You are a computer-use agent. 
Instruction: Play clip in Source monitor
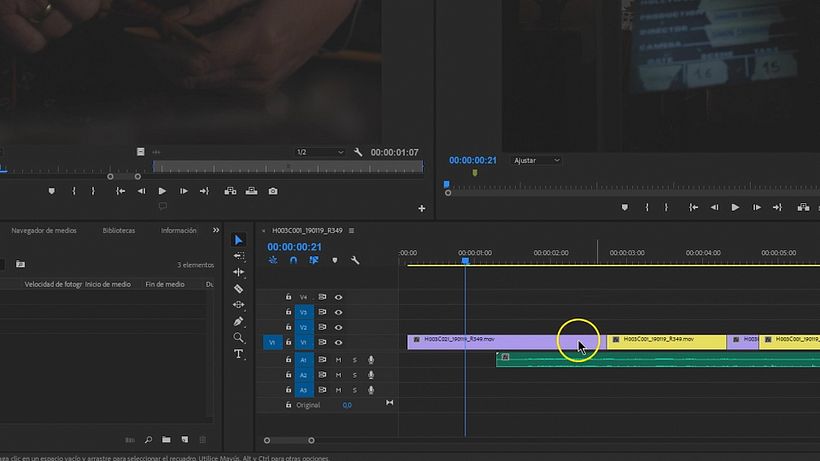point(162,191)
